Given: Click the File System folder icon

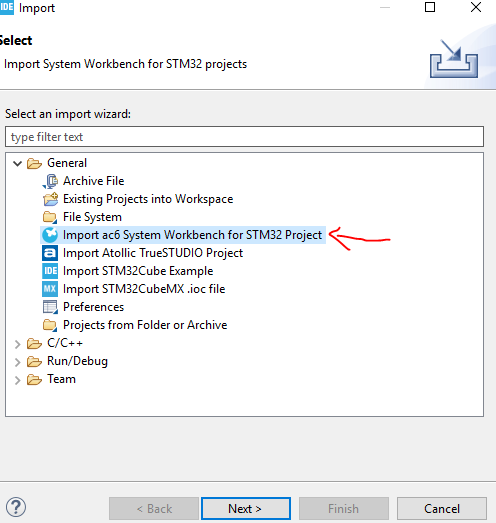Looking at the screenshot, I should click(50, 217).
